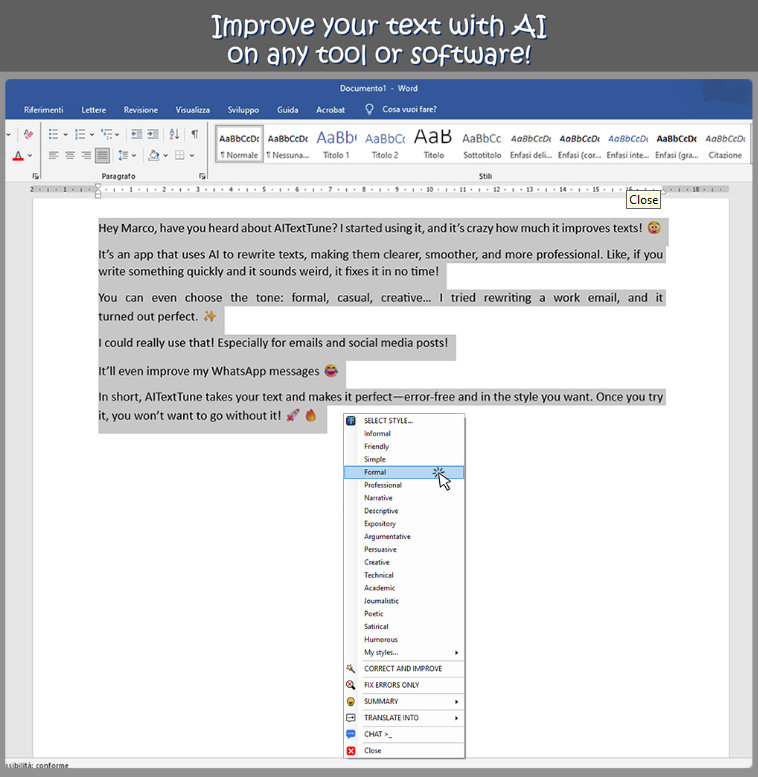The width and height of the screenshot is (758, 777).
Task: Click the multilevel list icon
Action: (107, 134)
